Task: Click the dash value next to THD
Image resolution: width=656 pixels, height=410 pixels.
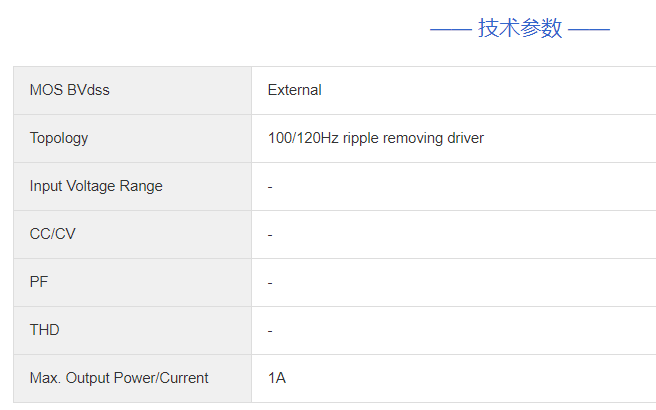Action: (270, 331)
